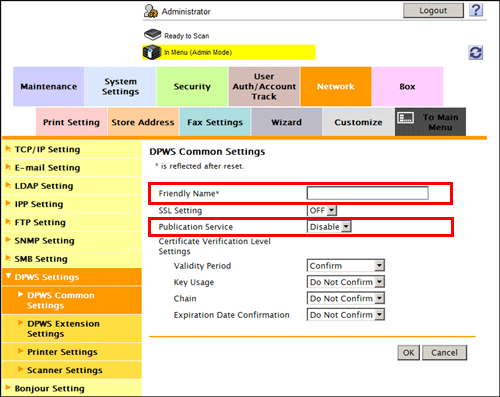Open the Key Usage dropdown
The height and width of the screenshot is (397, 500).
(x=346, y=282)
